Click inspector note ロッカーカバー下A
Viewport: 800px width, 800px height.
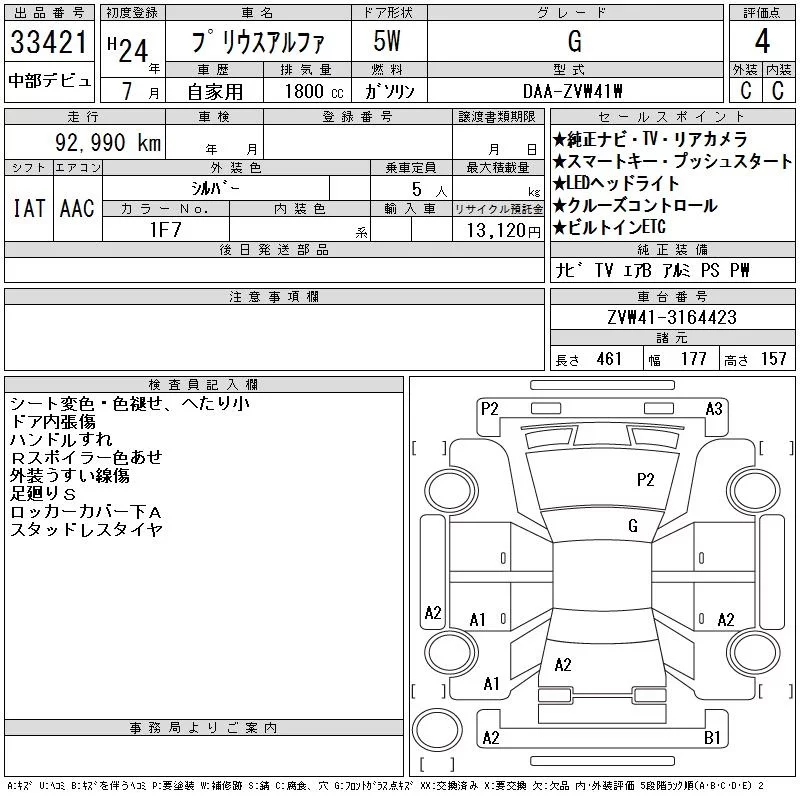(86, 511)
